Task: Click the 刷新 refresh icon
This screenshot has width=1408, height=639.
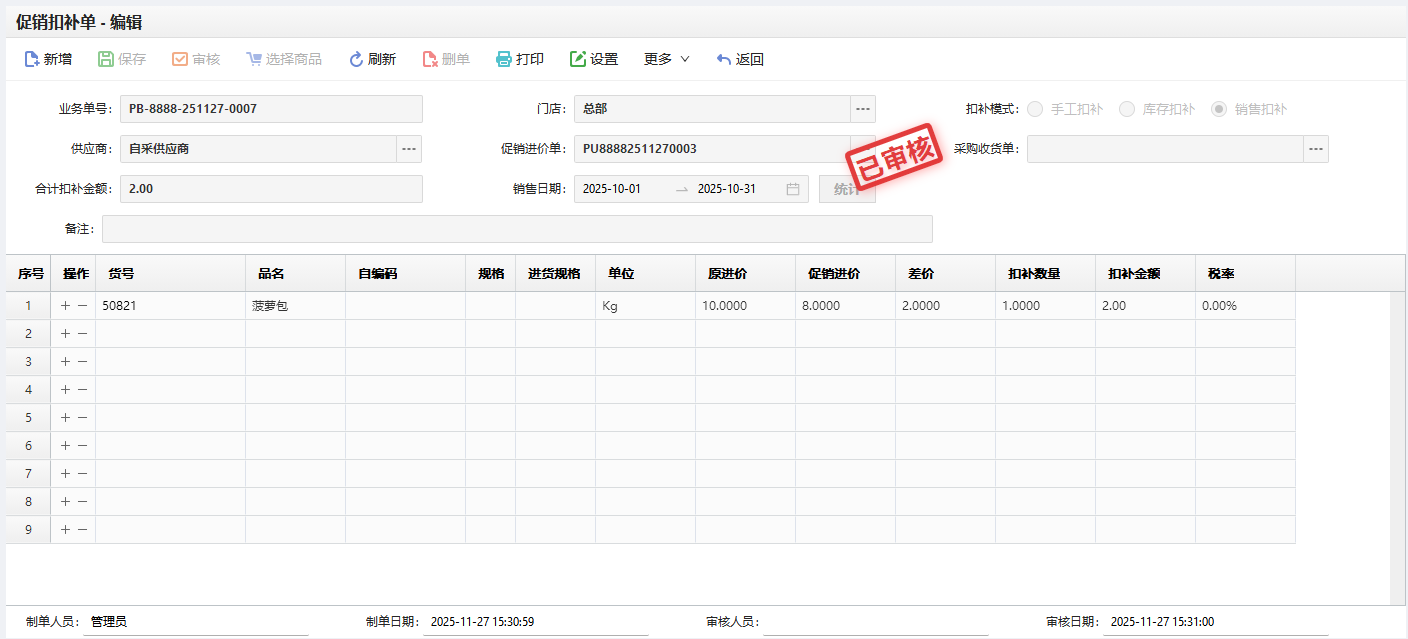Action: coord(356,59)
